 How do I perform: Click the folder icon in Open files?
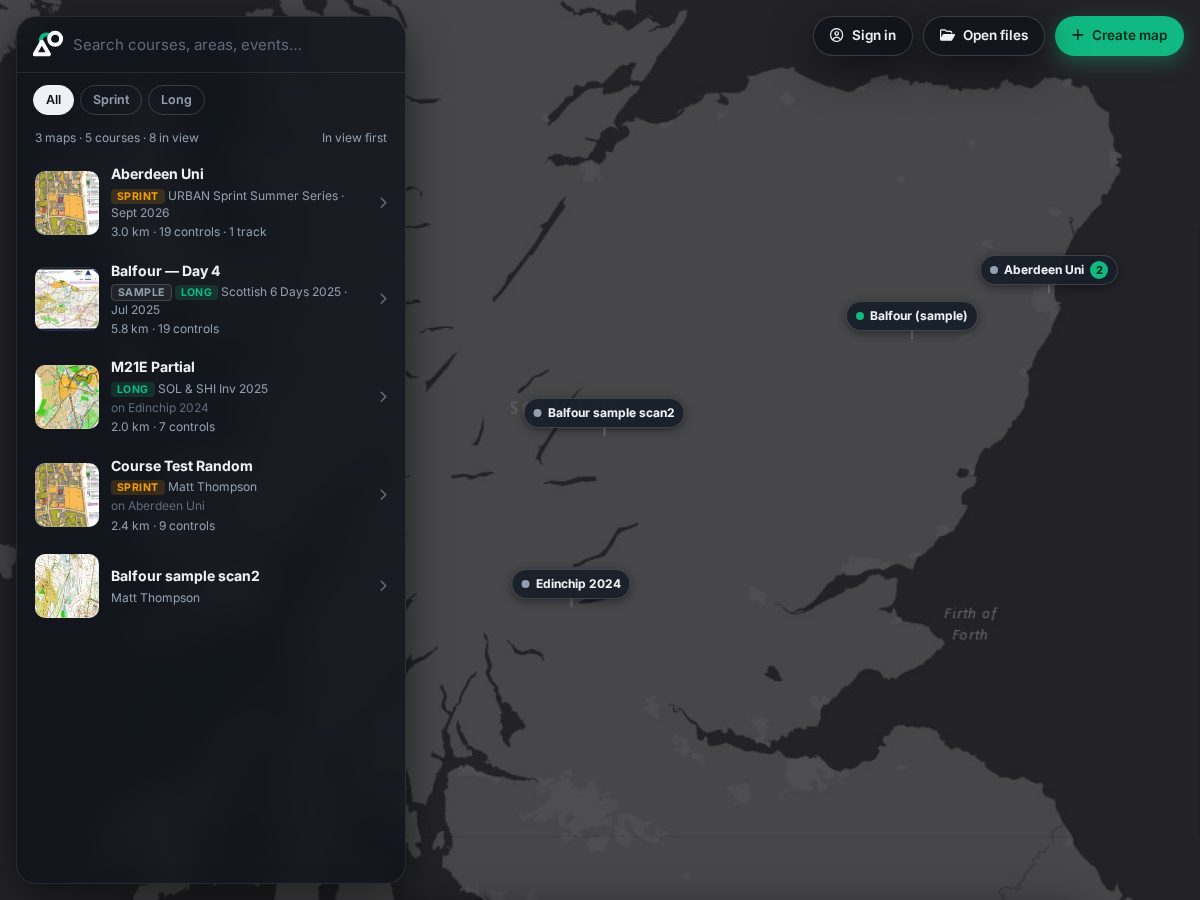coord(947,35)
